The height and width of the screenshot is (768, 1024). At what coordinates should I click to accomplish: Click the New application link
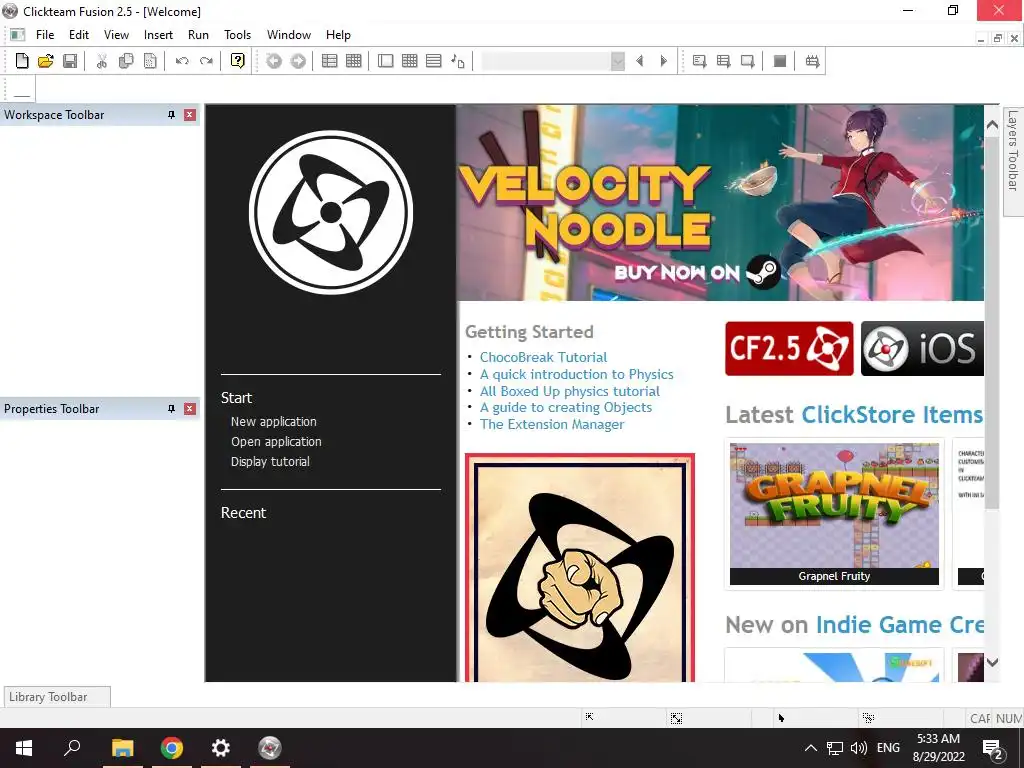point(274,422)
